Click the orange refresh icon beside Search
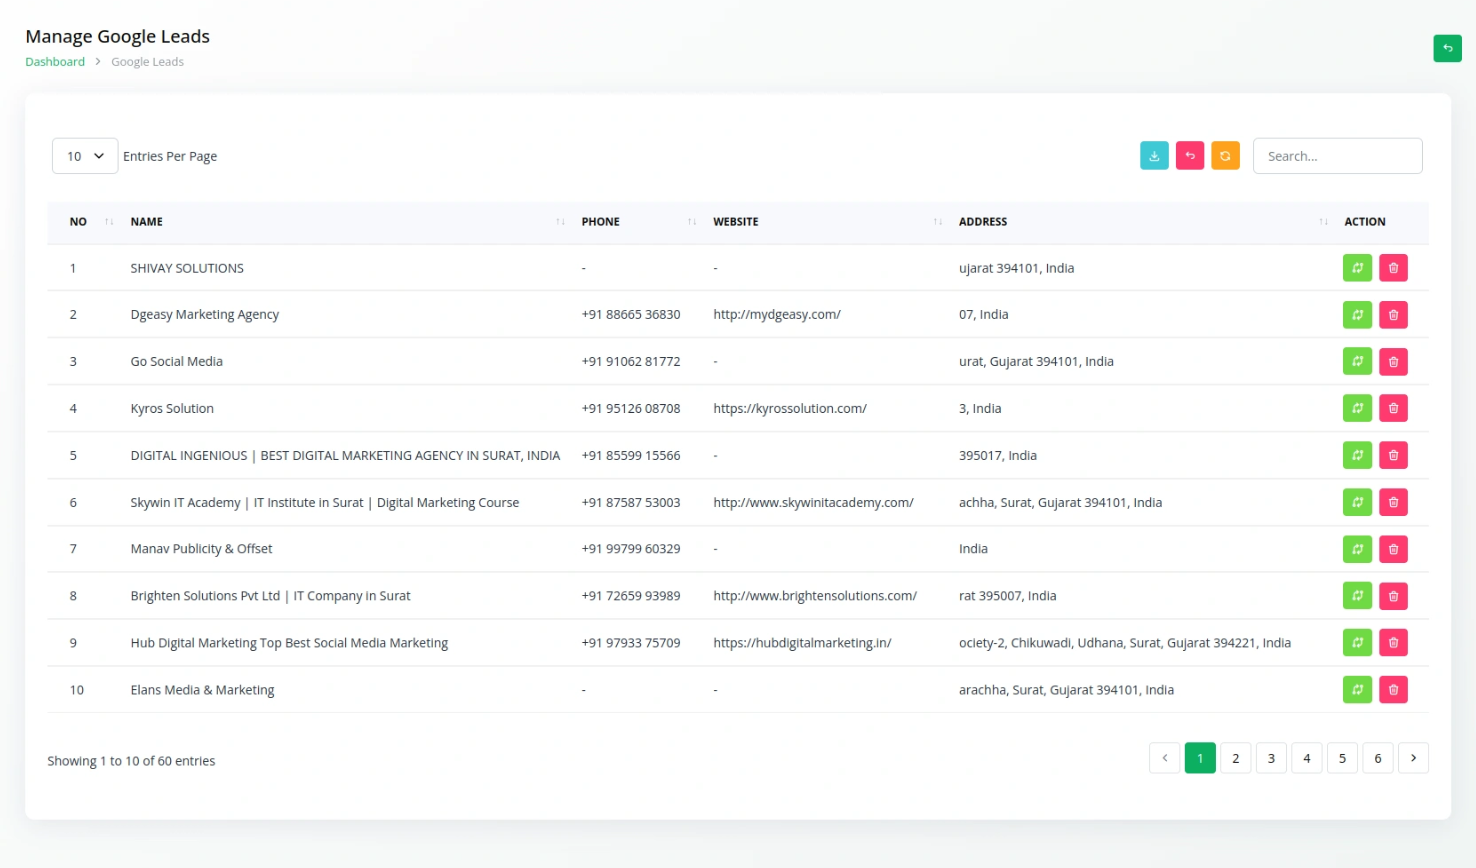The image size is (1476, 868). 1225,156
